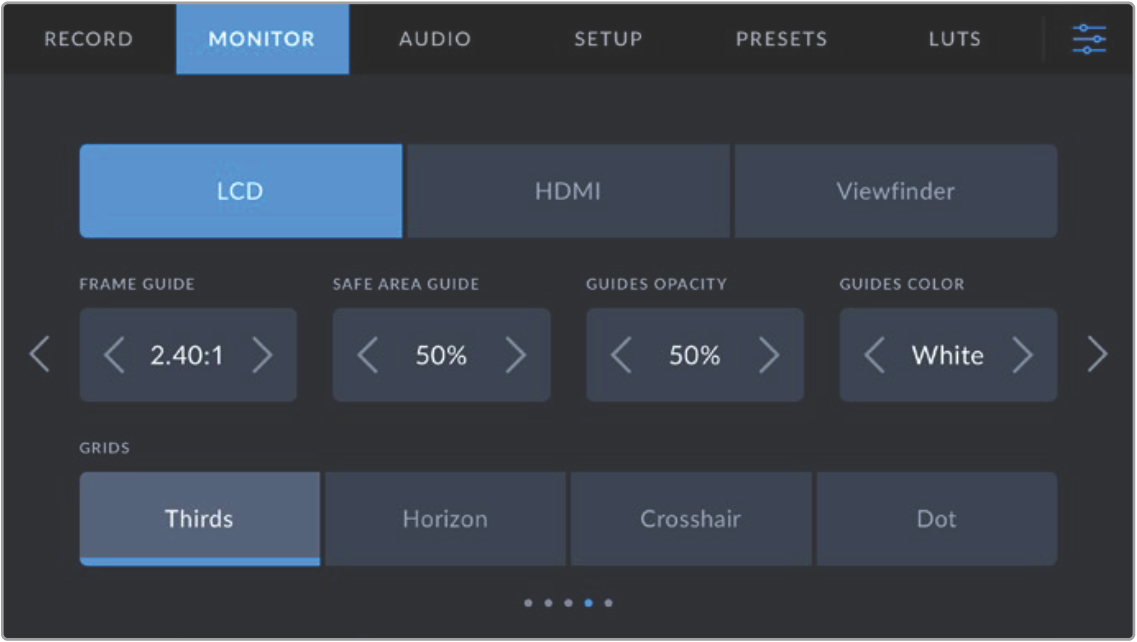This screenshot has width=1137, height=642.
Task: Enable the Dot grid overlay
Action: [x=936, y=519]
